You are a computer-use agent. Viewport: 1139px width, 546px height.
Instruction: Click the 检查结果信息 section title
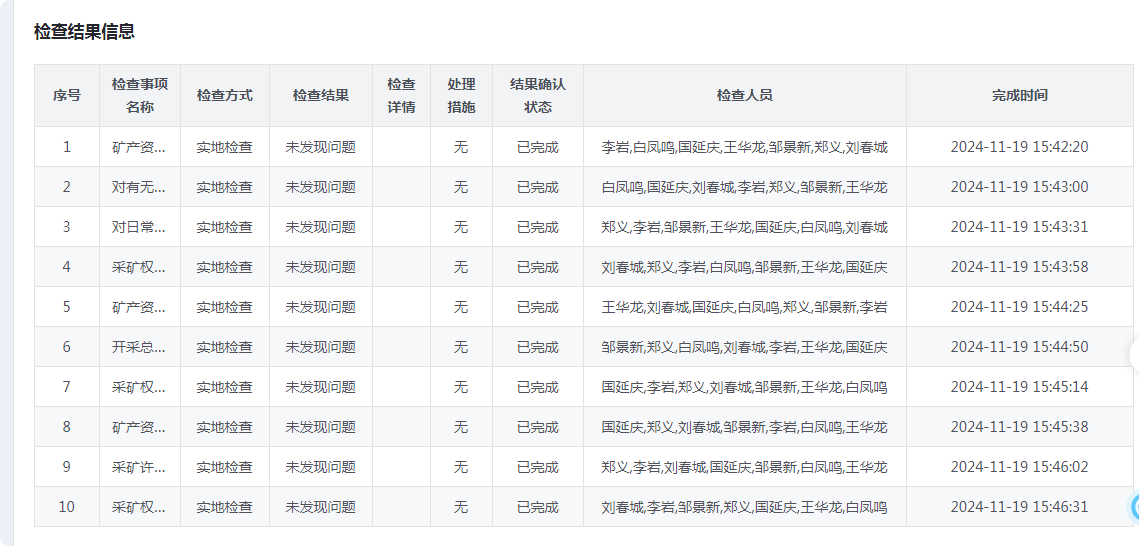pyautogui.click(x=84, y=31)
